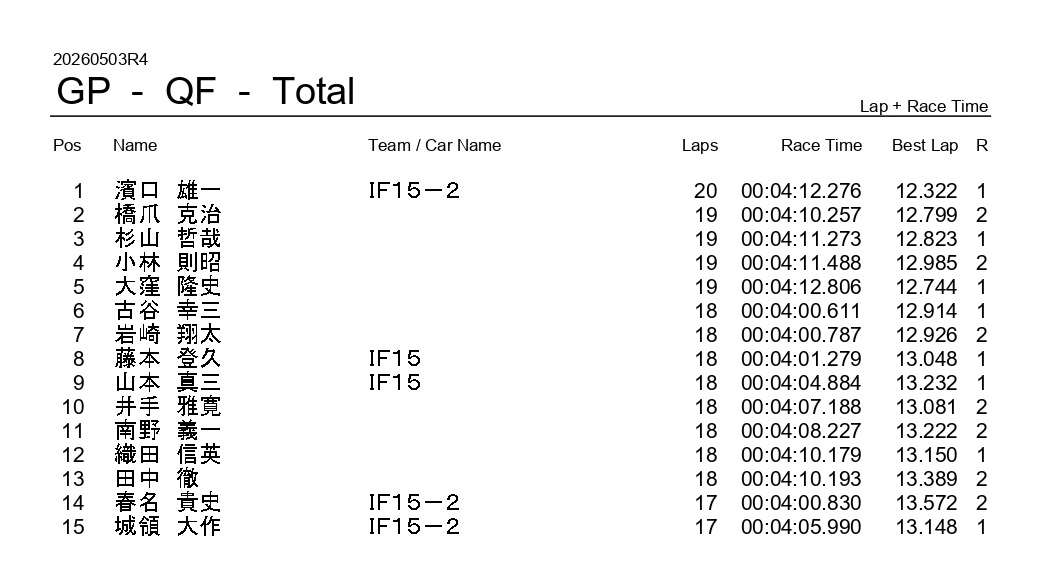
Task: Click driver name 井手 雅寛
Action: [x=167, y=407]
